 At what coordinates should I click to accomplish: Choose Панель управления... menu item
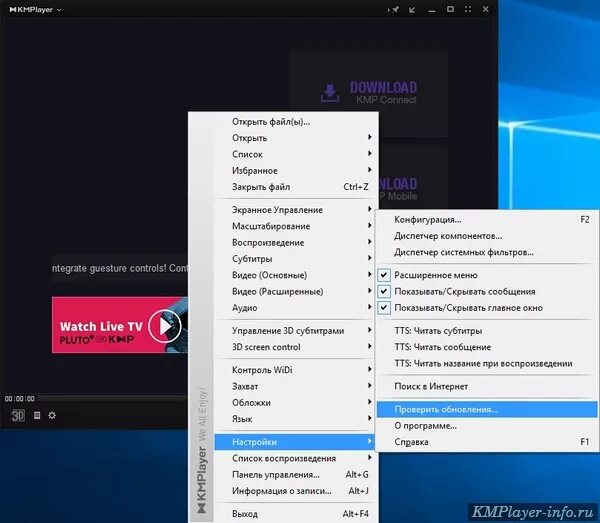(x=296, y=475)
